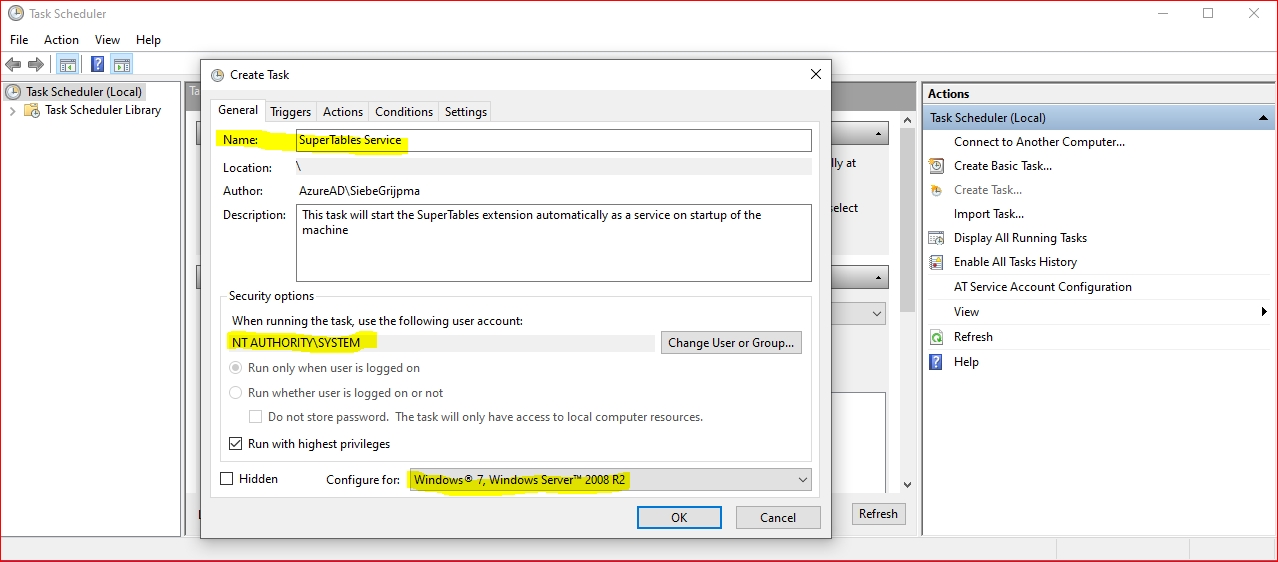Click the scrollbar down arrow in center pane
The width and height of the screenshot is (1278, 562).
click(907, 485)
